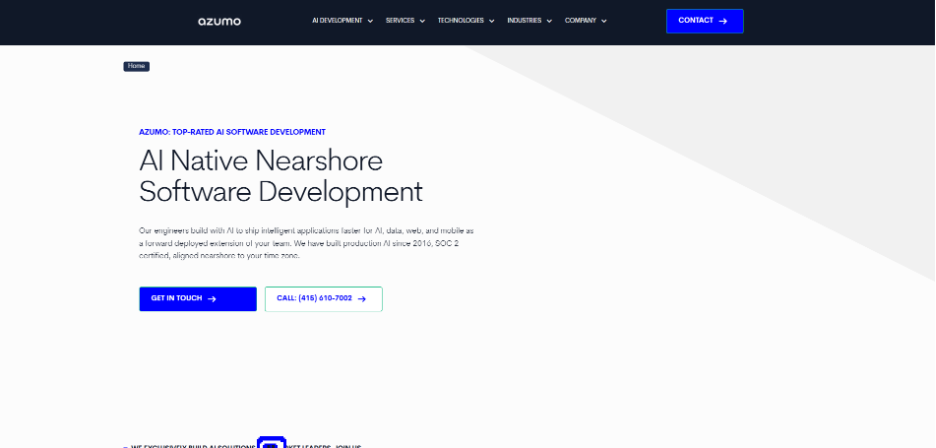Click Call (415) 610-7002 button

tap(324, 299)
